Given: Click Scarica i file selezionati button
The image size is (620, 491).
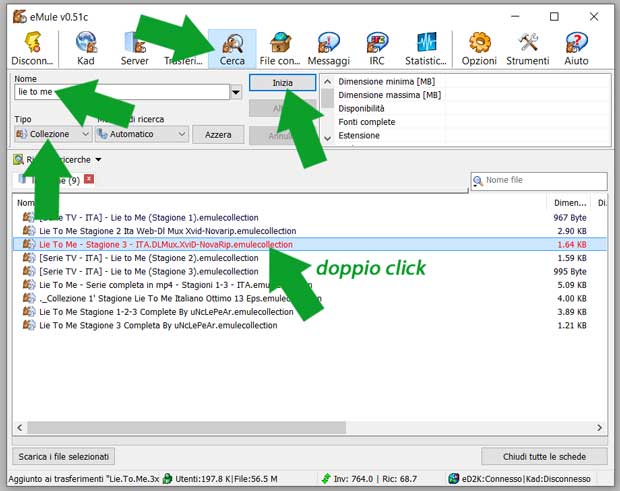Looking at the screenshot, I should [x=64, y=457].
